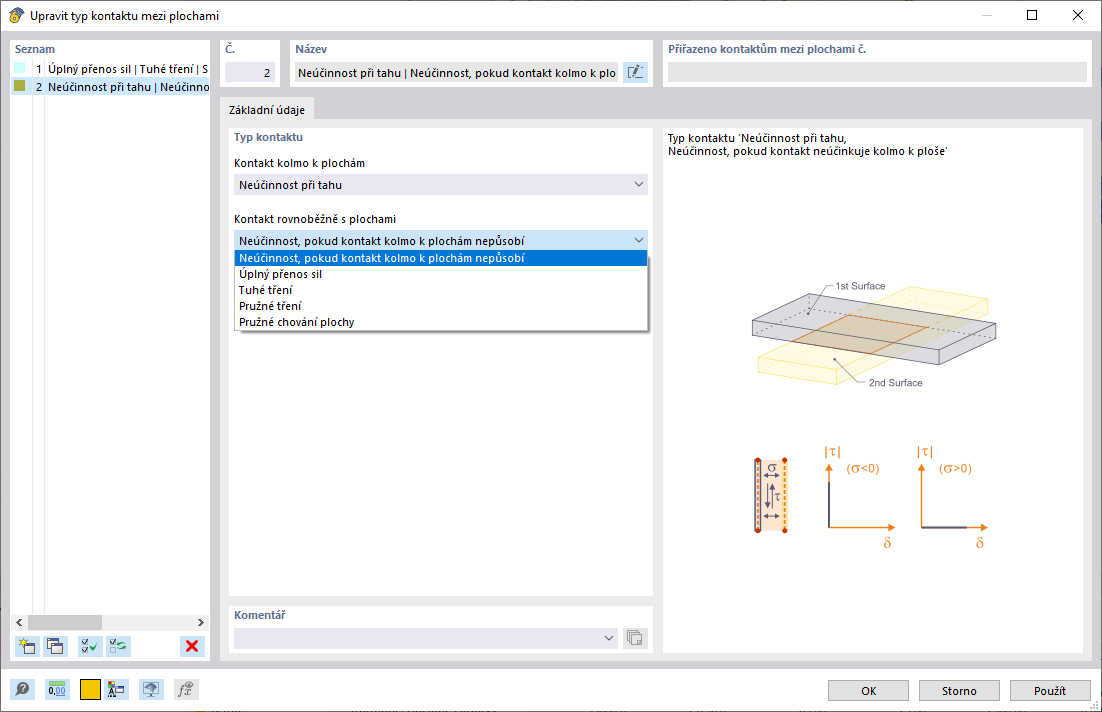Click the list scrollbar left arrow

[x=19, y=622]
